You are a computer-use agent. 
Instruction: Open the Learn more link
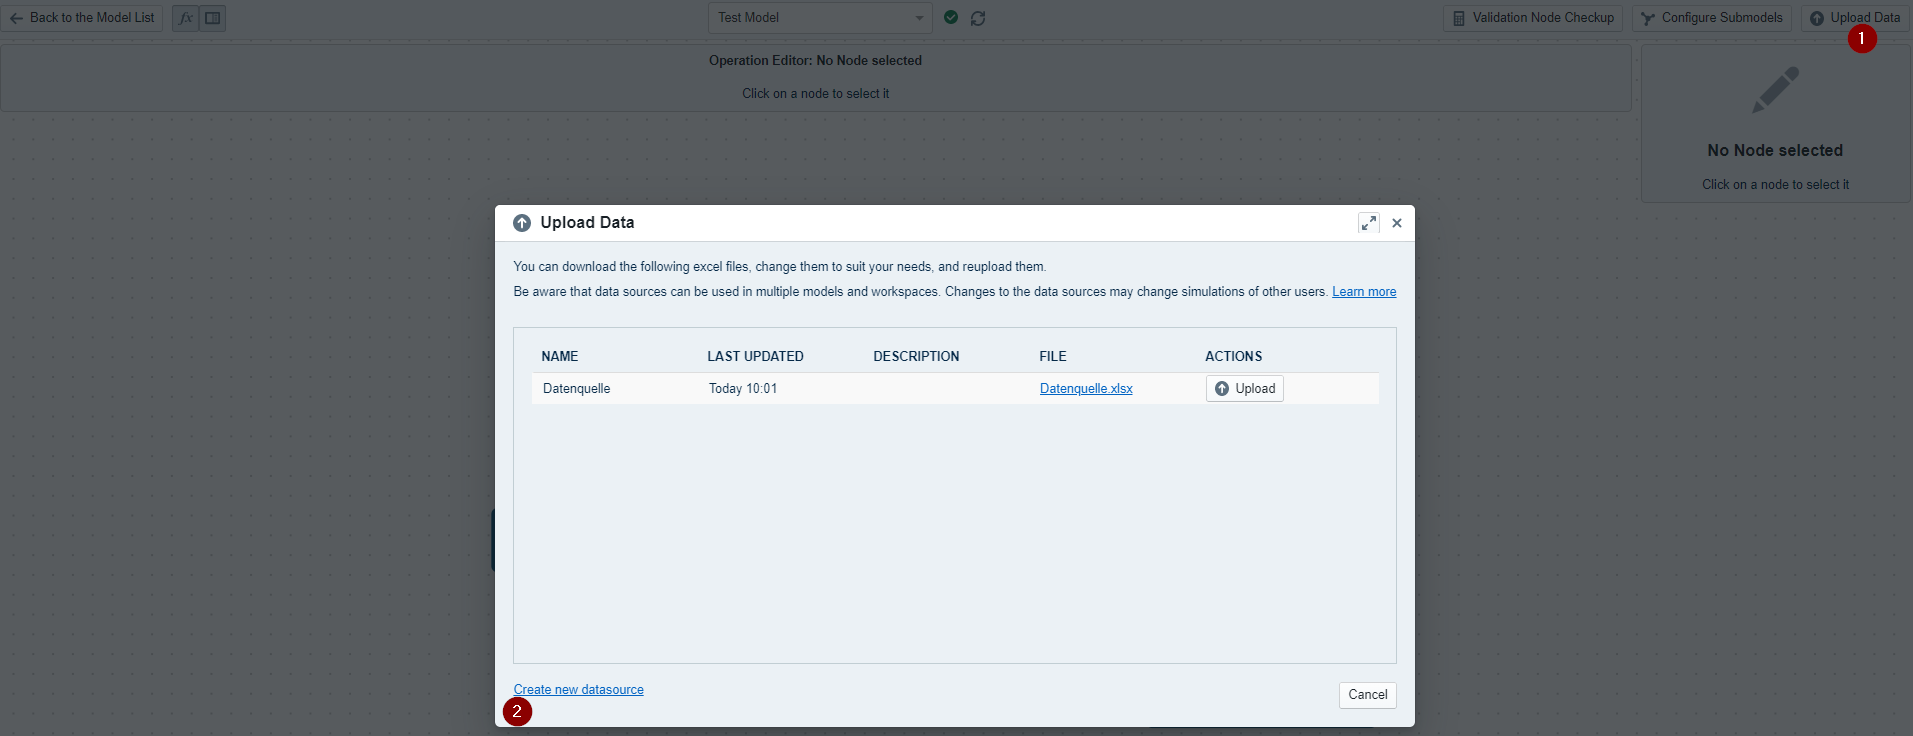coord(1364,292)
